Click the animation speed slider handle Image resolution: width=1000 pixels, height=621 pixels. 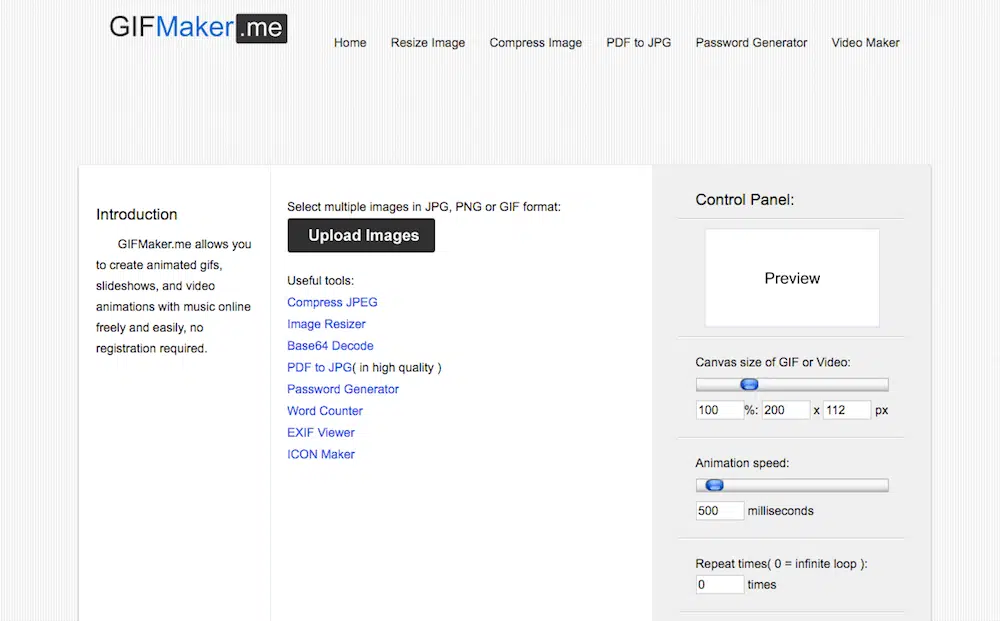tap(714, 486)
